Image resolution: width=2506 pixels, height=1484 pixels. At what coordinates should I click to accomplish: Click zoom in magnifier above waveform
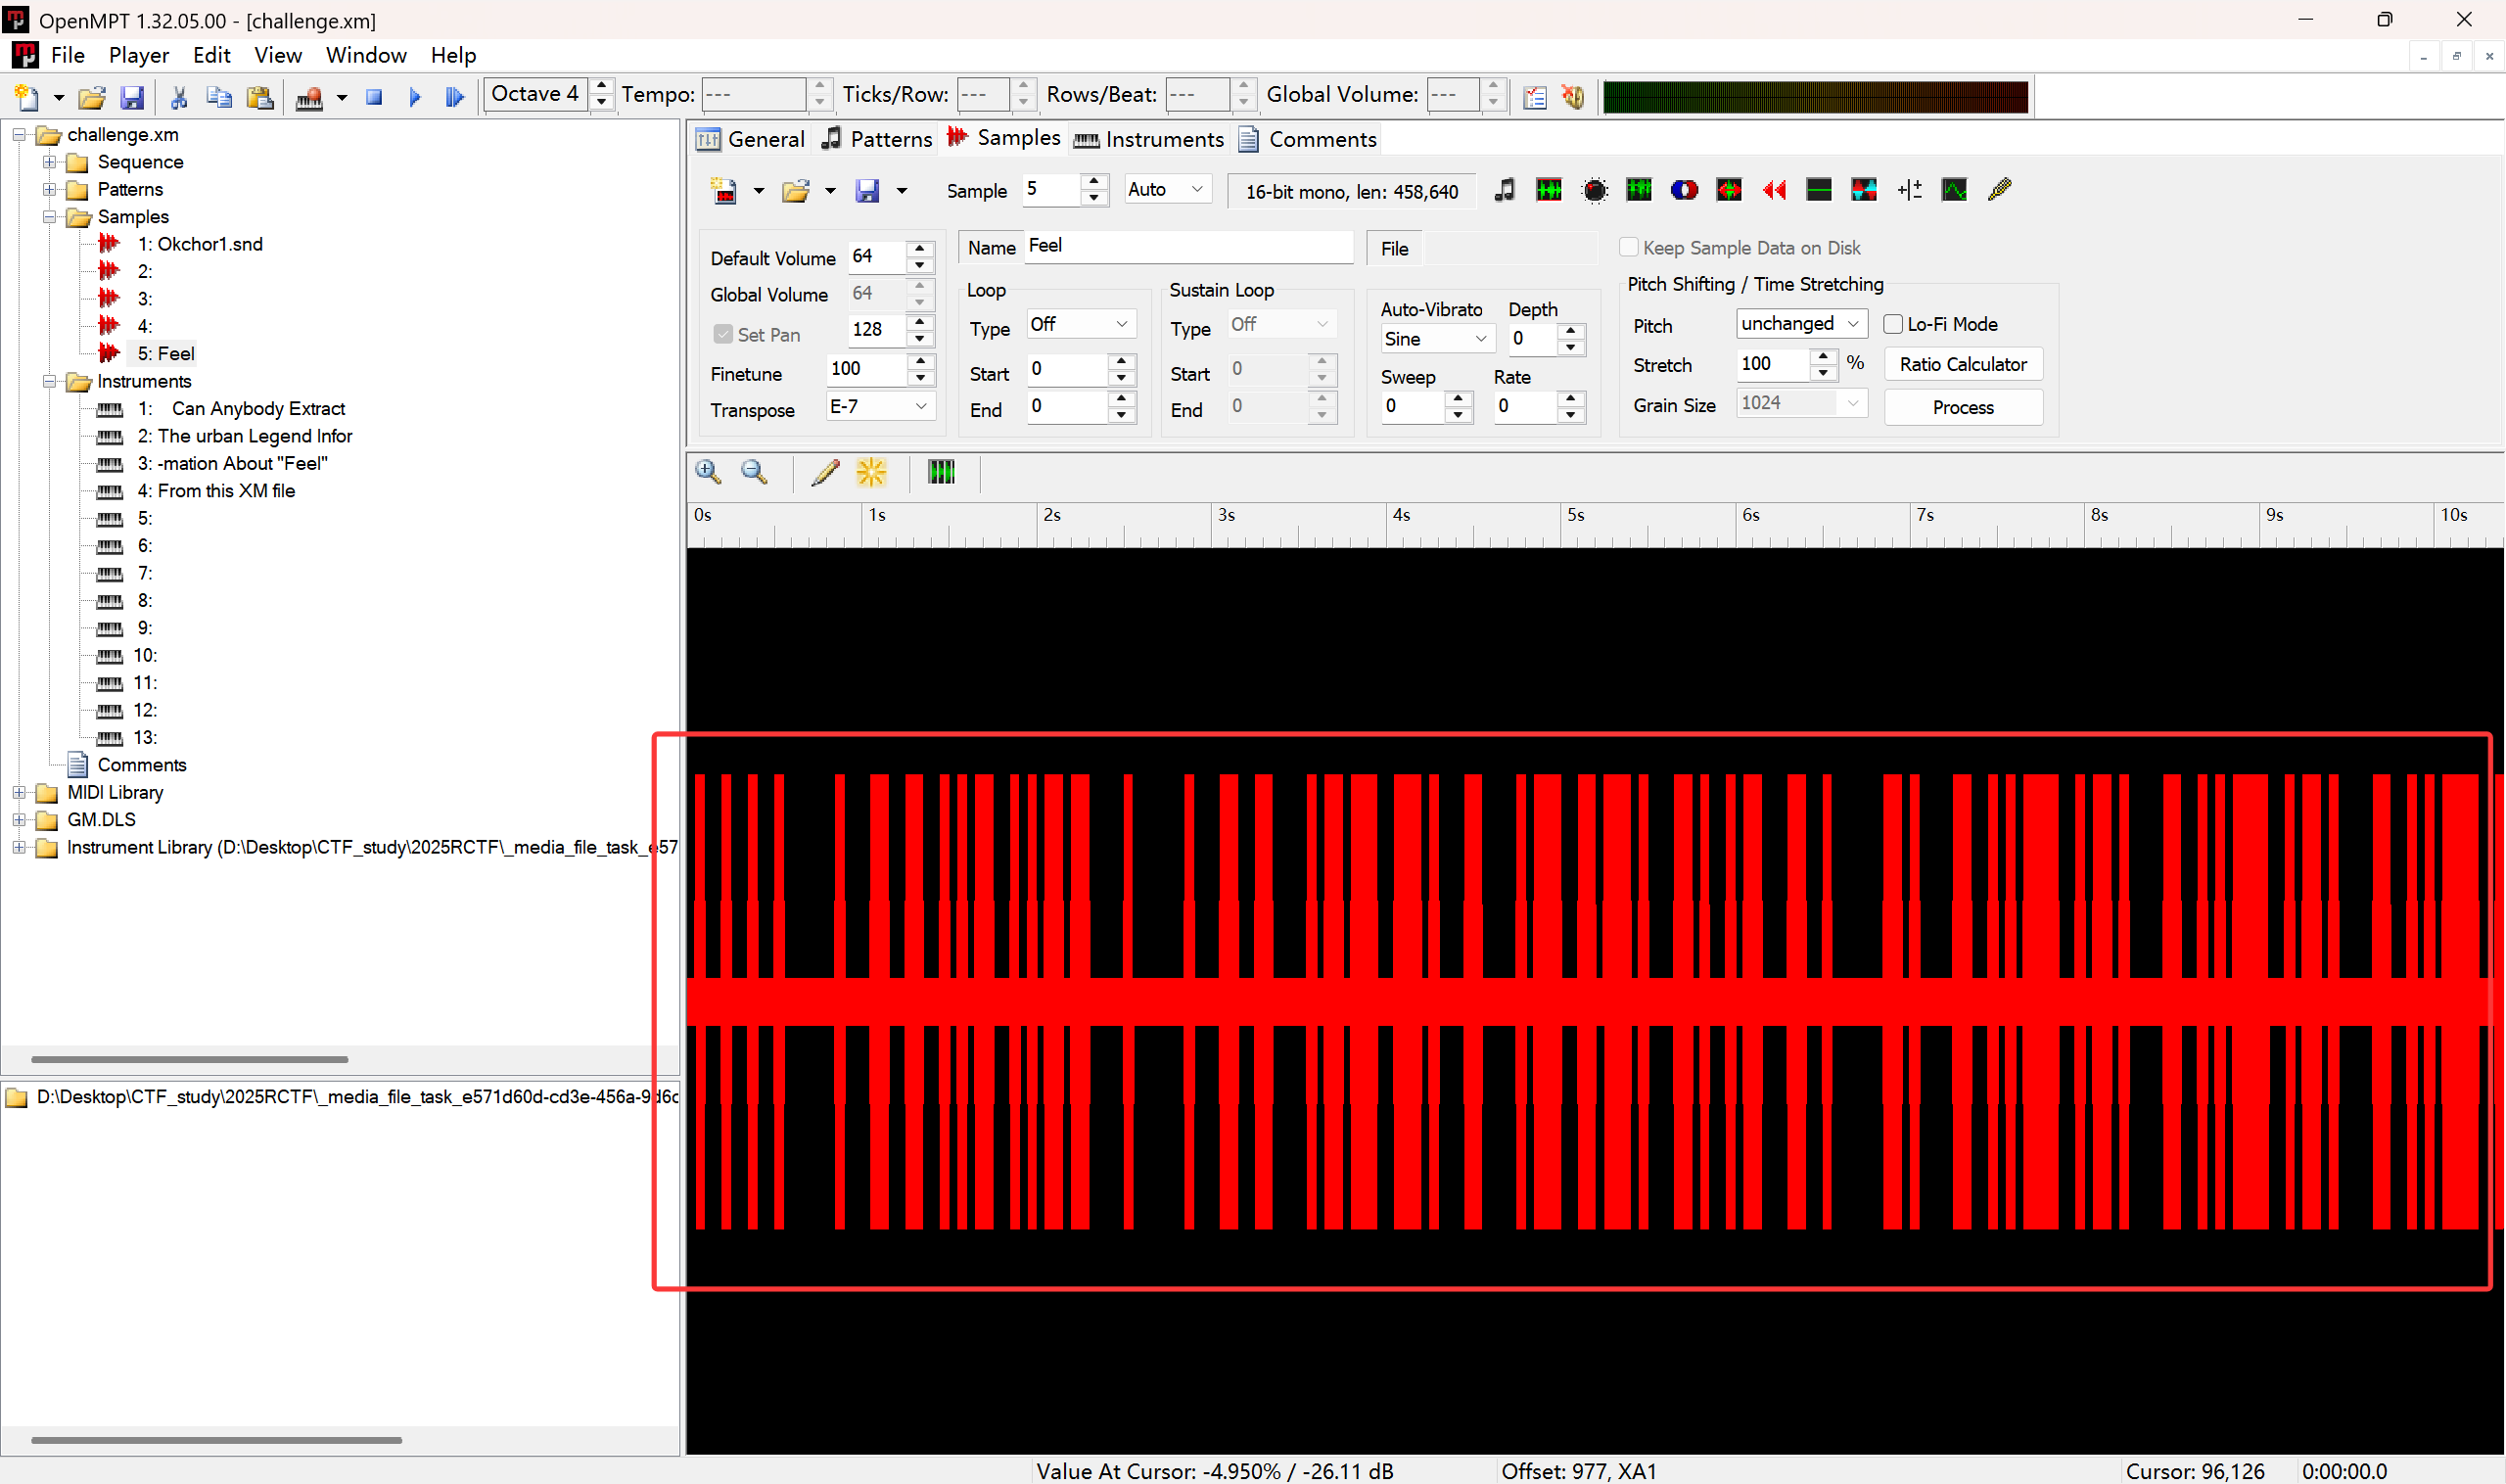pos(708,472)
